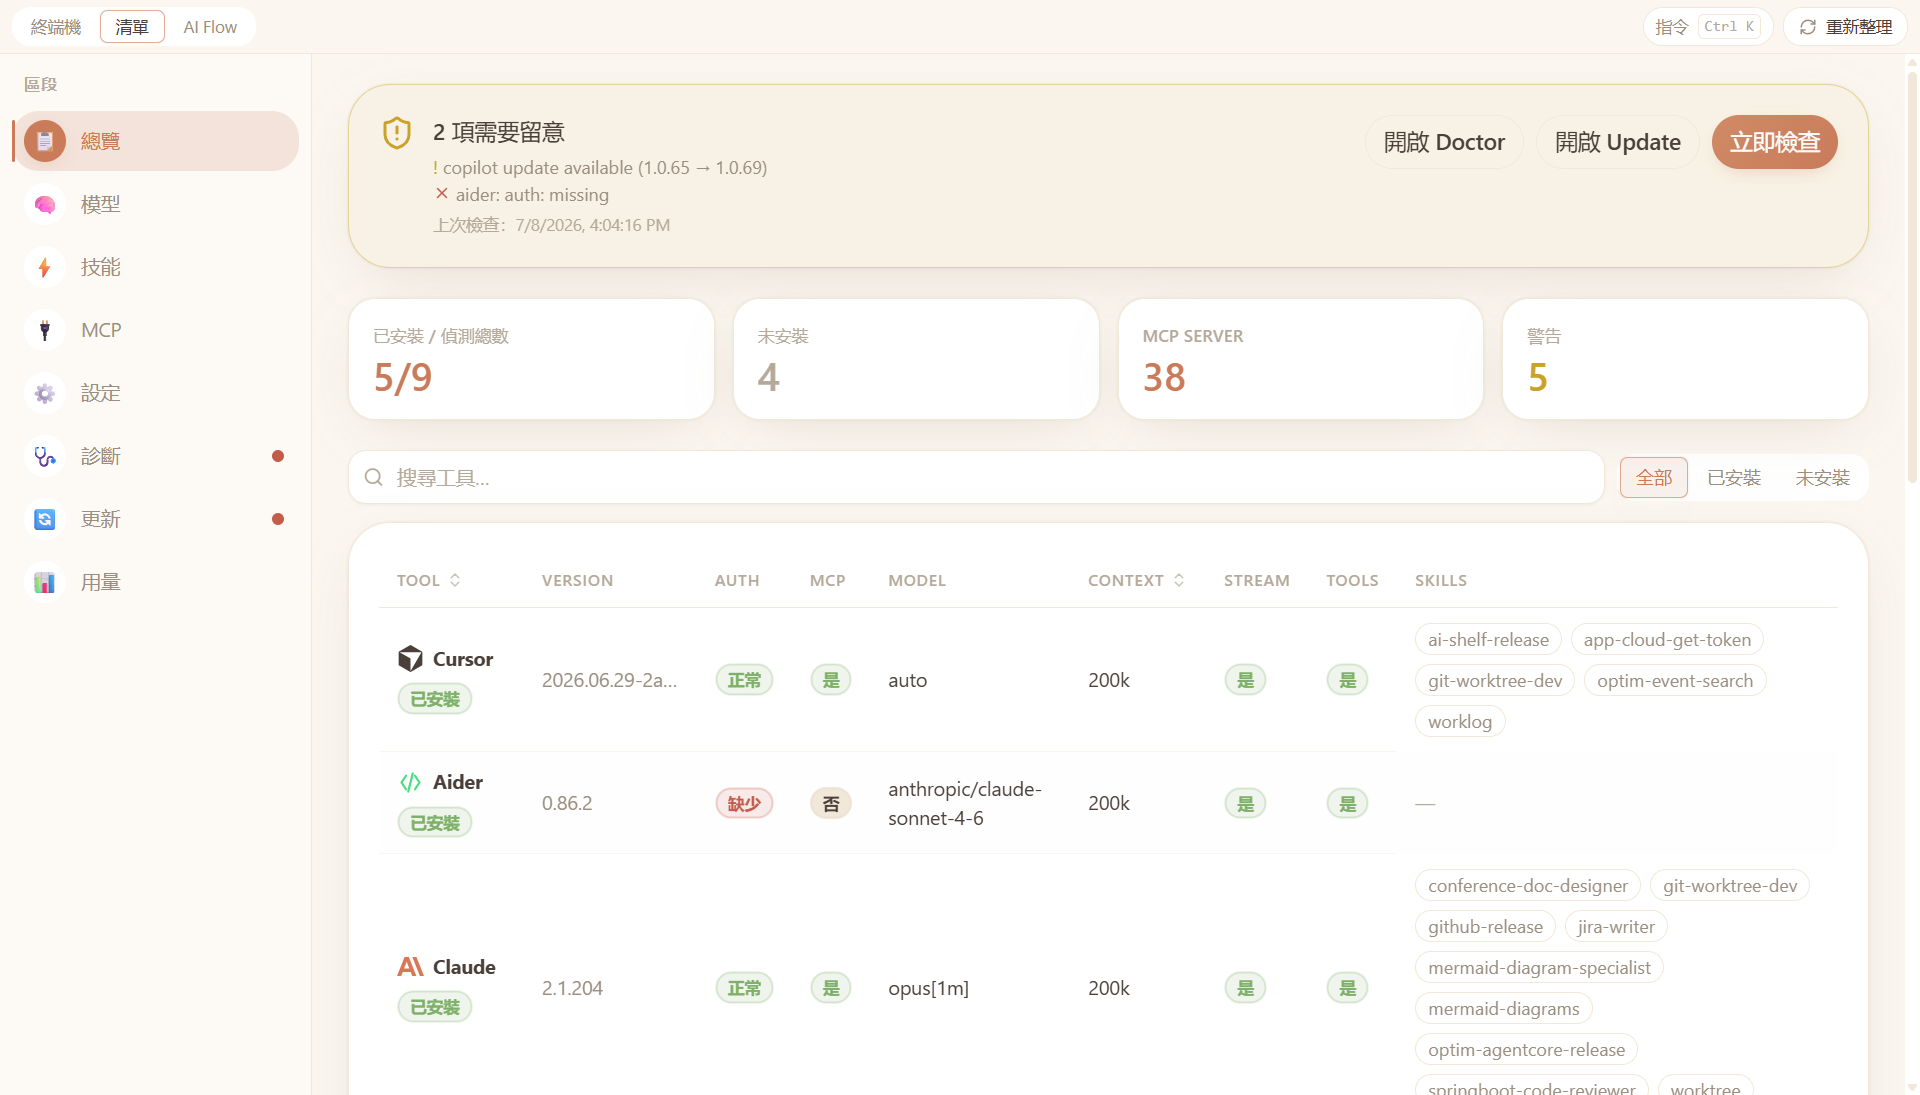The height and width of the screenshot is (1095, 1920).
Task: Click Cursor's 正常 auth badge
Action: click(x=744, y=680)
